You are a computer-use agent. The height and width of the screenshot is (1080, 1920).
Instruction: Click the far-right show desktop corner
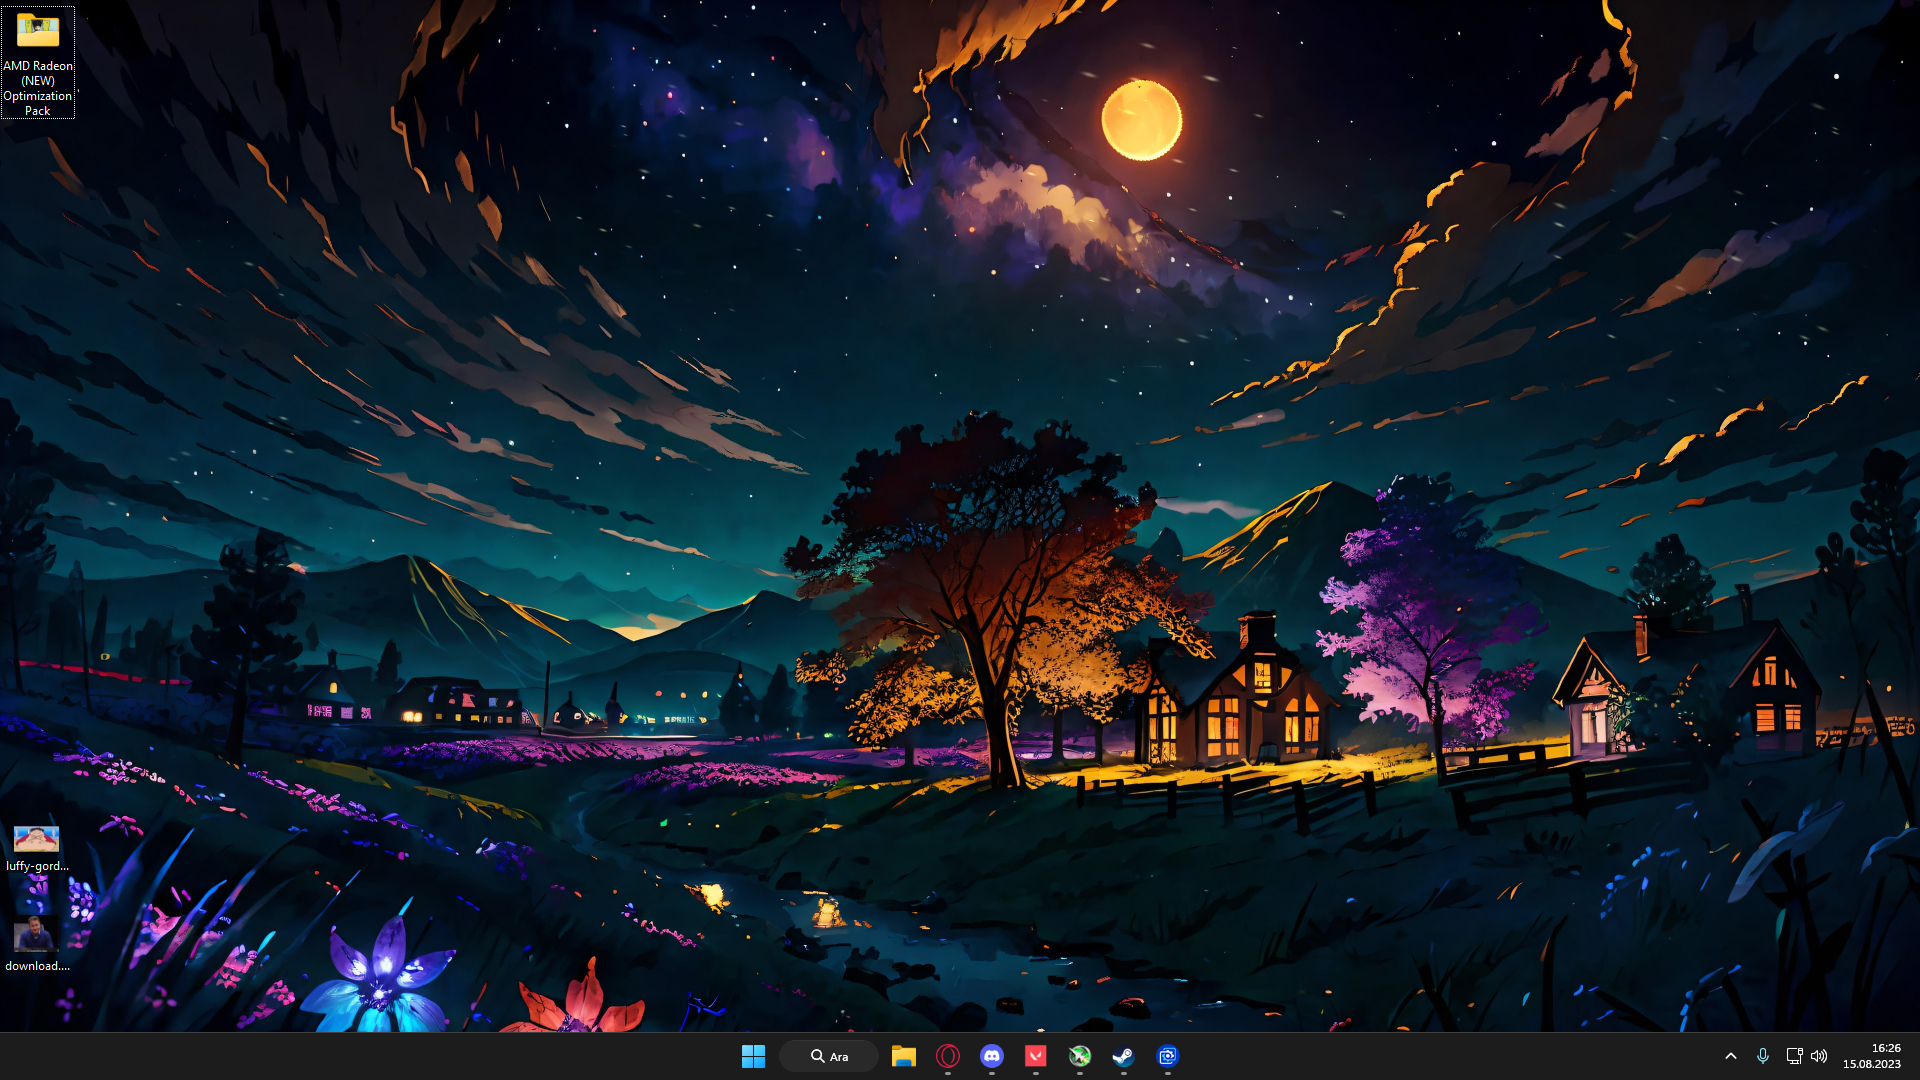pos(1915,1056)
